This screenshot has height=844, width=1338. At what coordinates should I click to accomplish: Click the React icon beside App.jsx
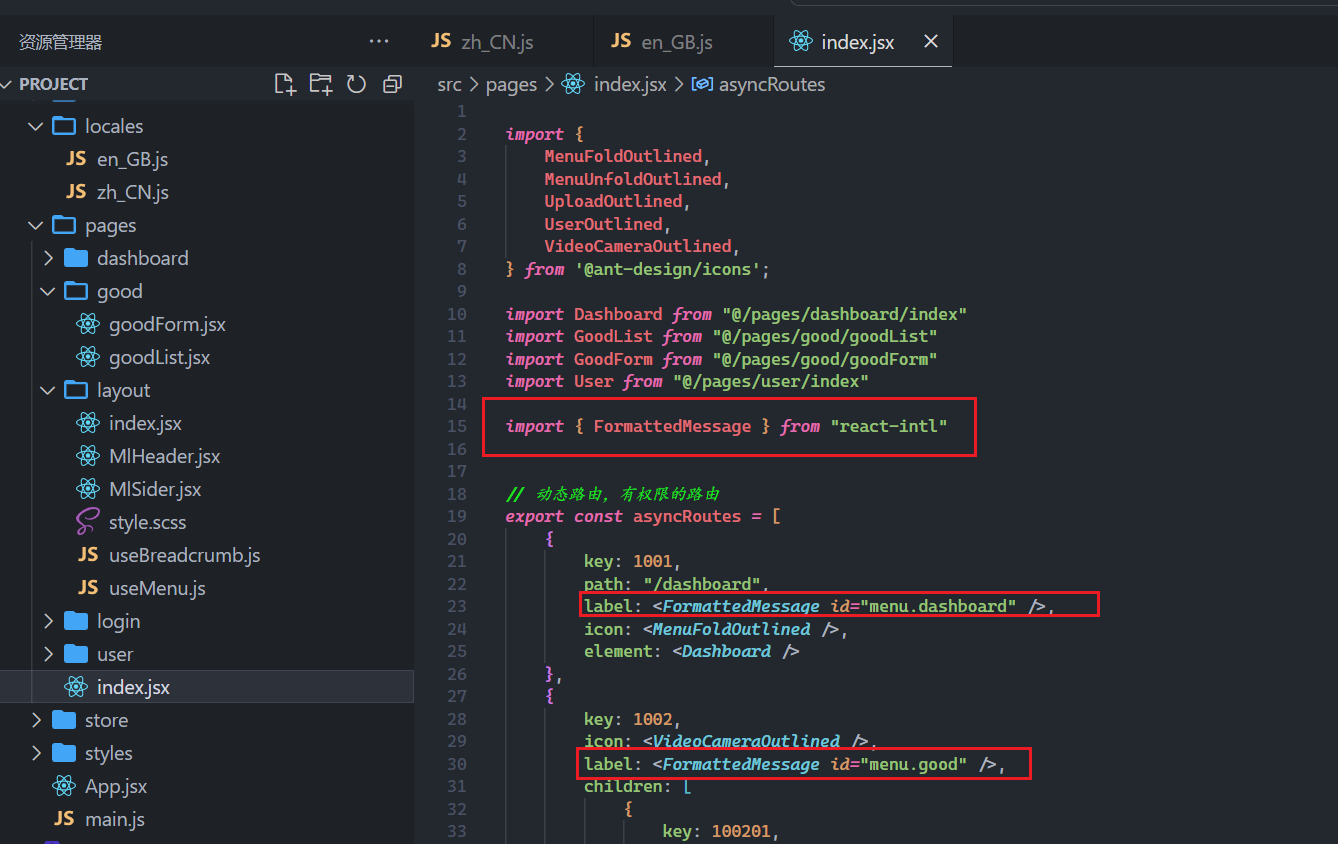coord(64,786)
